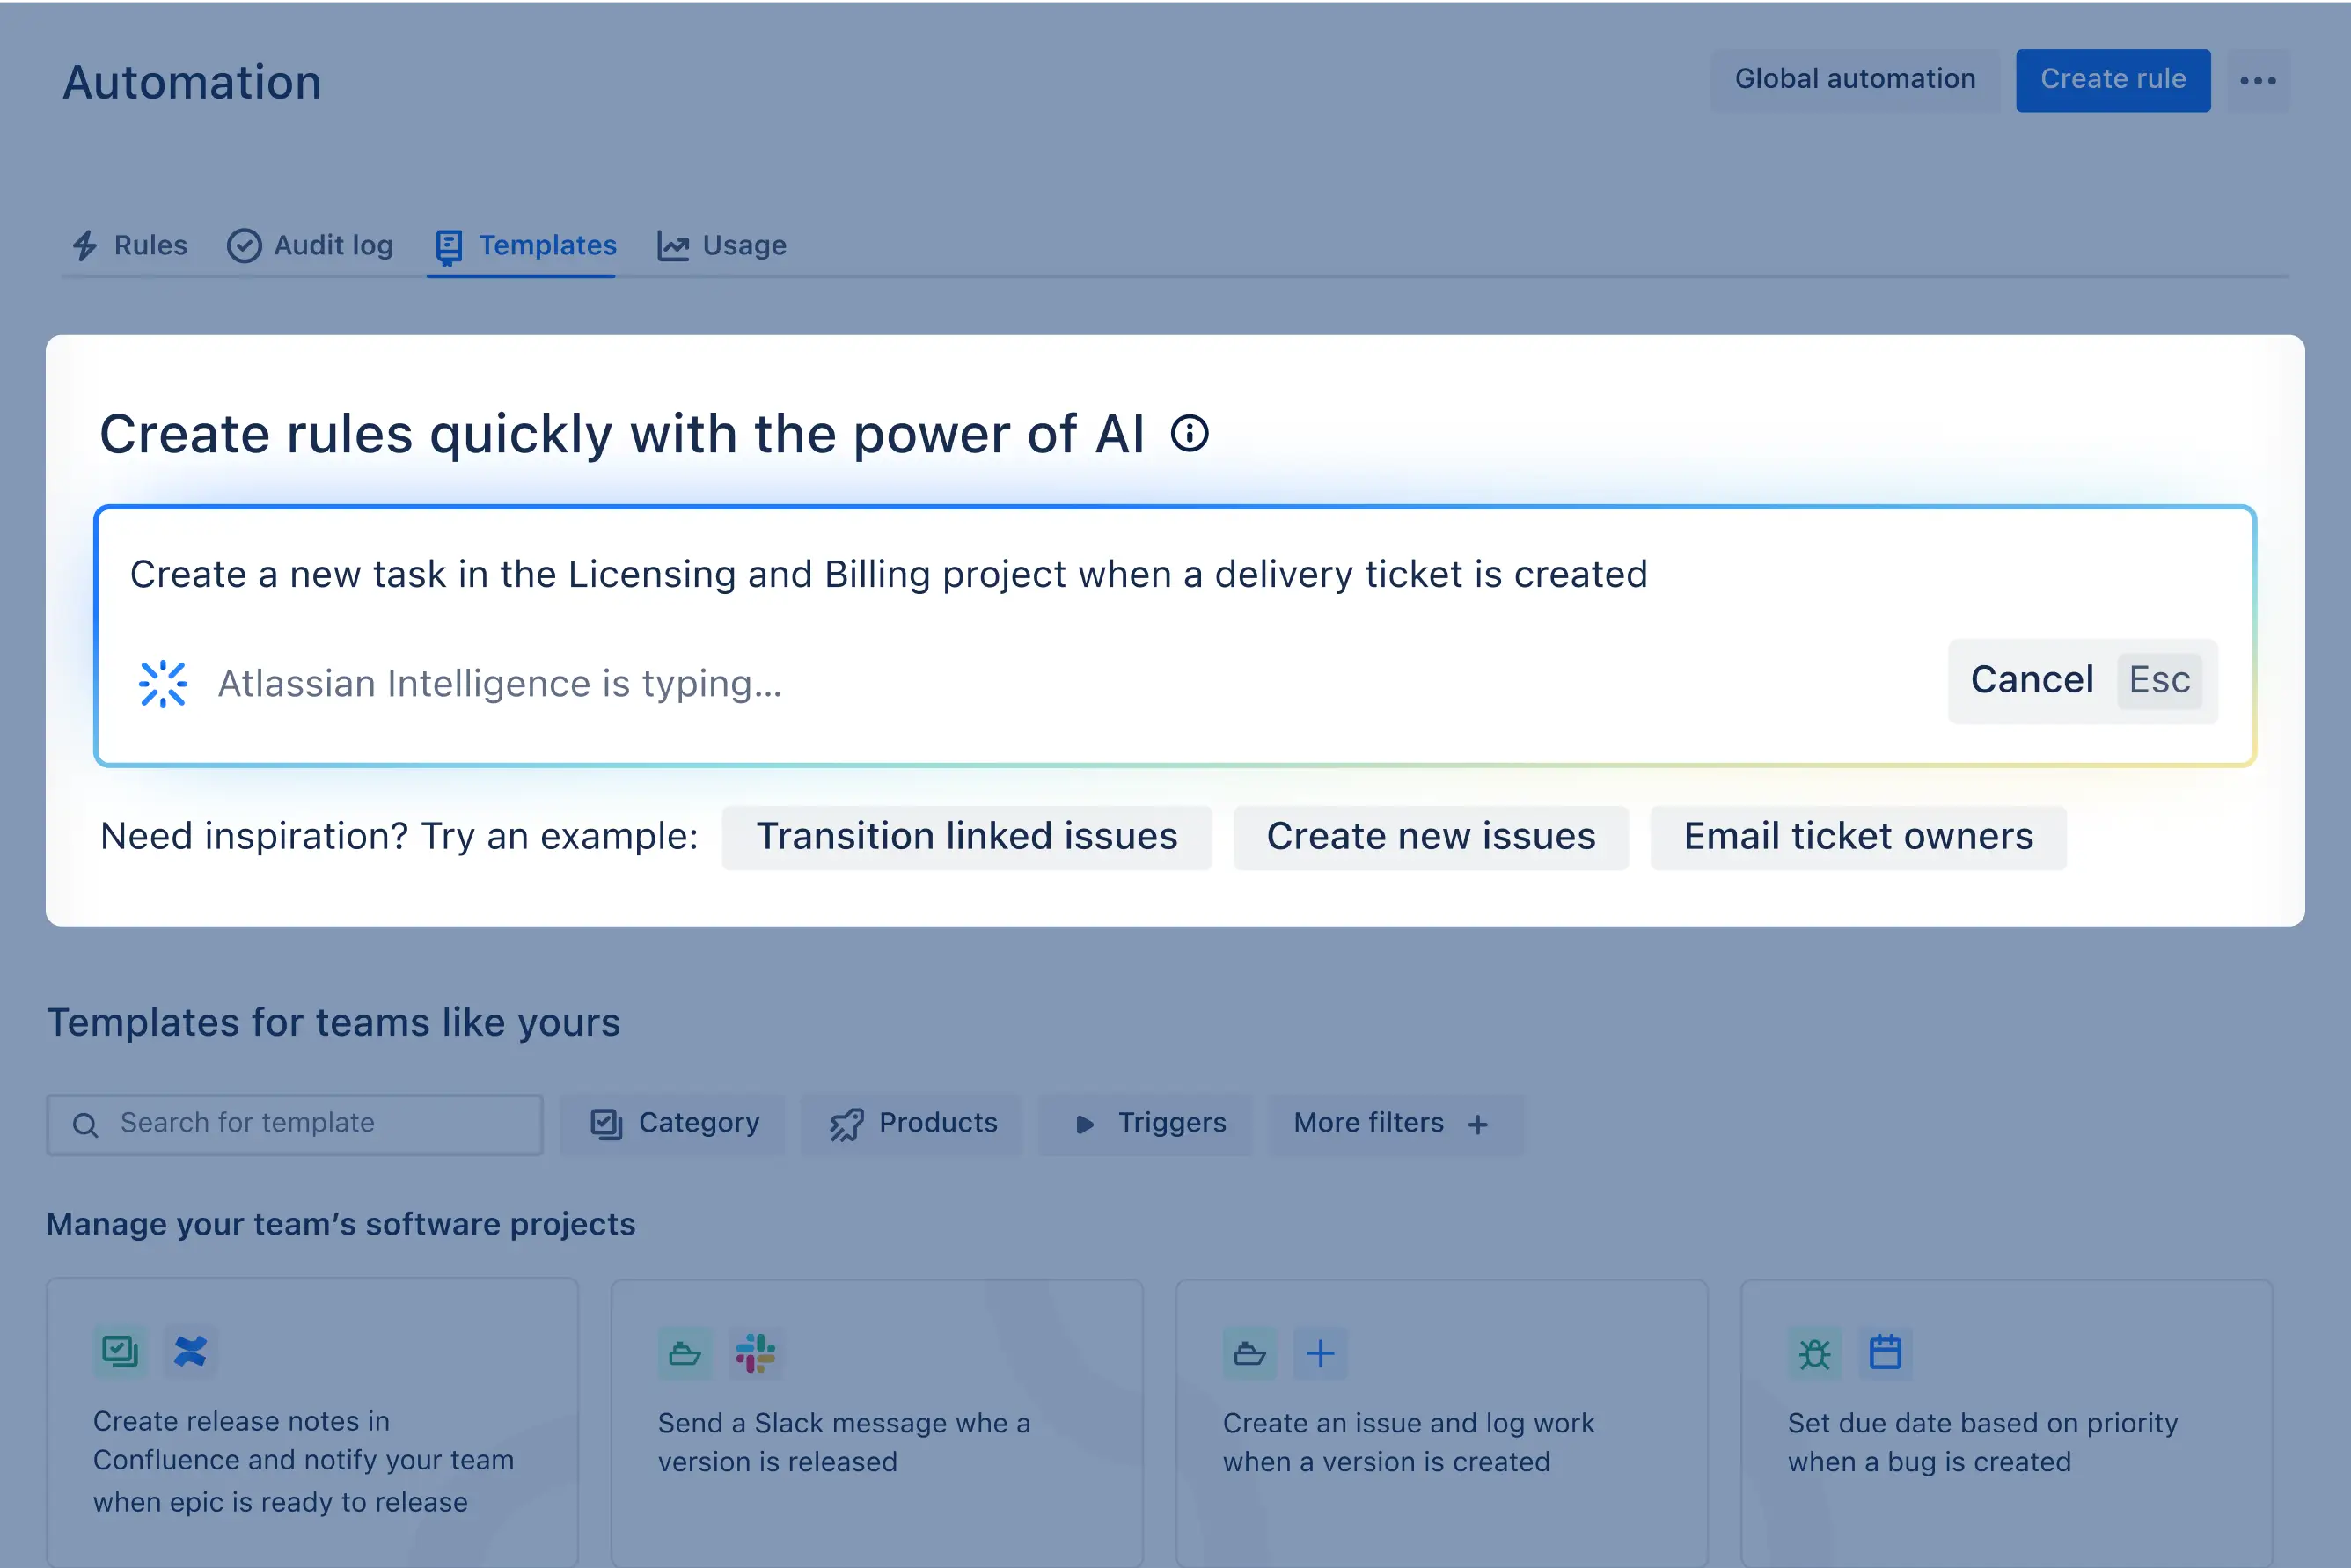Click 'Manage your team's software projects' heading
Viewport: 2351px width, 1568px height.
pos(341,1225)
